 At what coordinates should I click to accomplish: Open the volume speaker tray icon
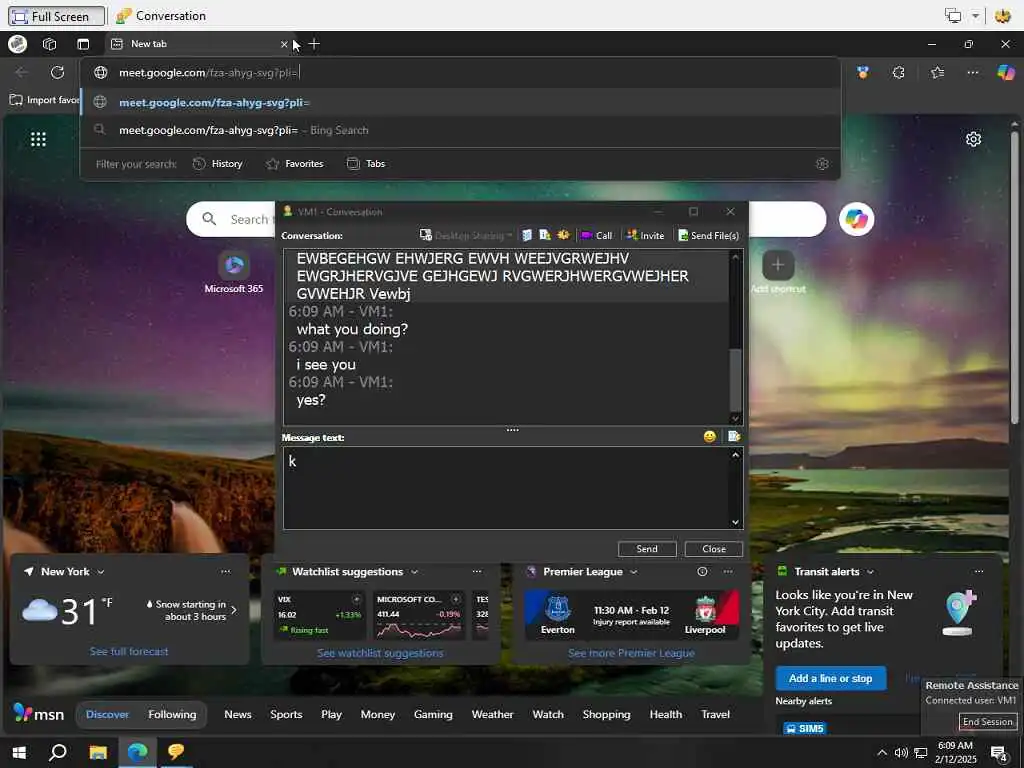pyautogui.click(x=901, y=753)
